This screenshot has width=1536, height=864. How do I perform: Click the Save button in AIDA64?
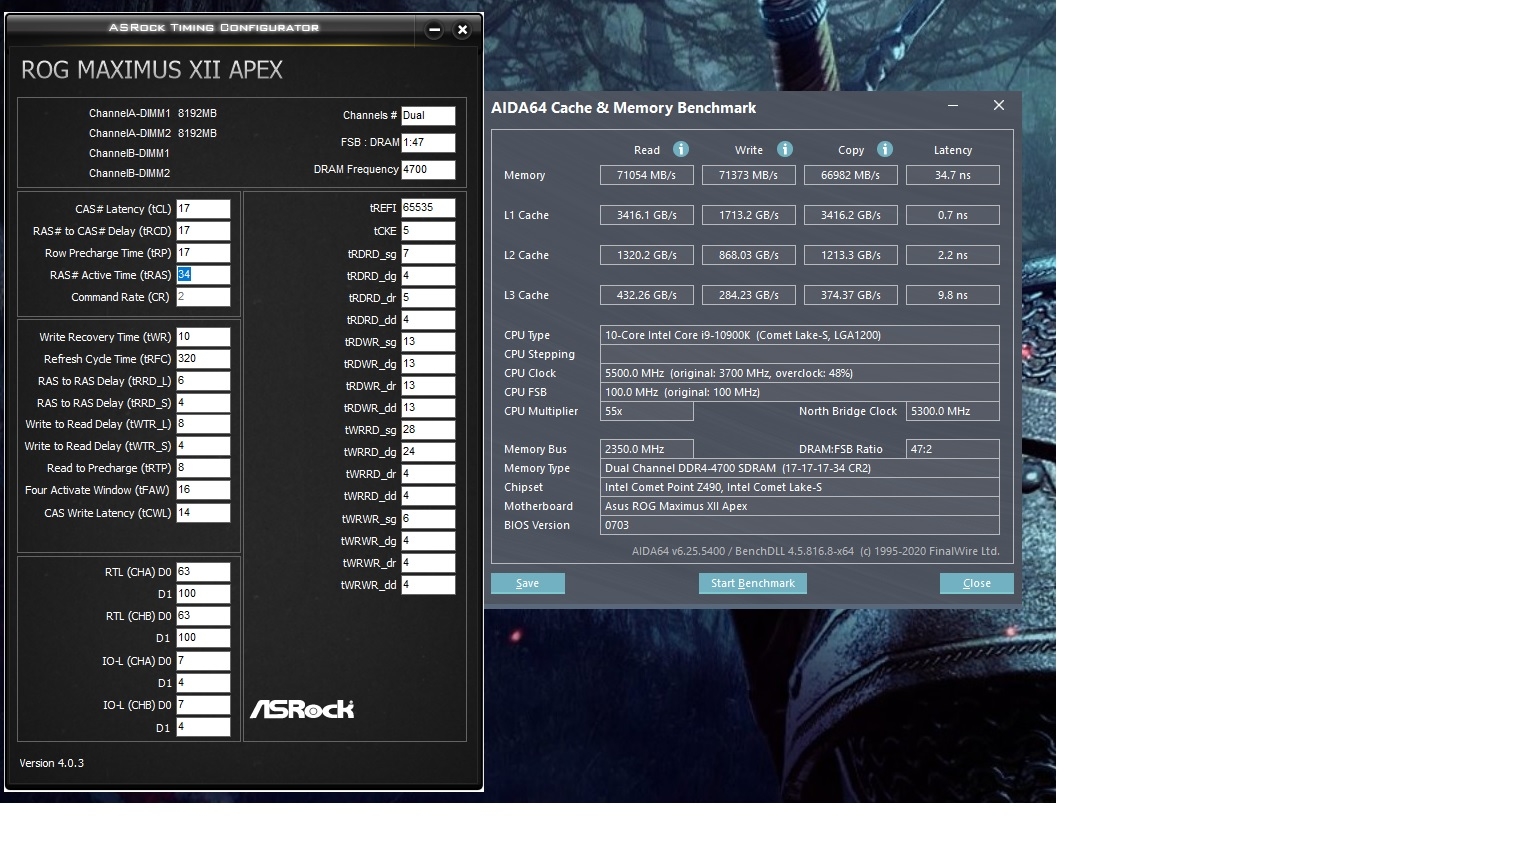[x=528, y=584]
